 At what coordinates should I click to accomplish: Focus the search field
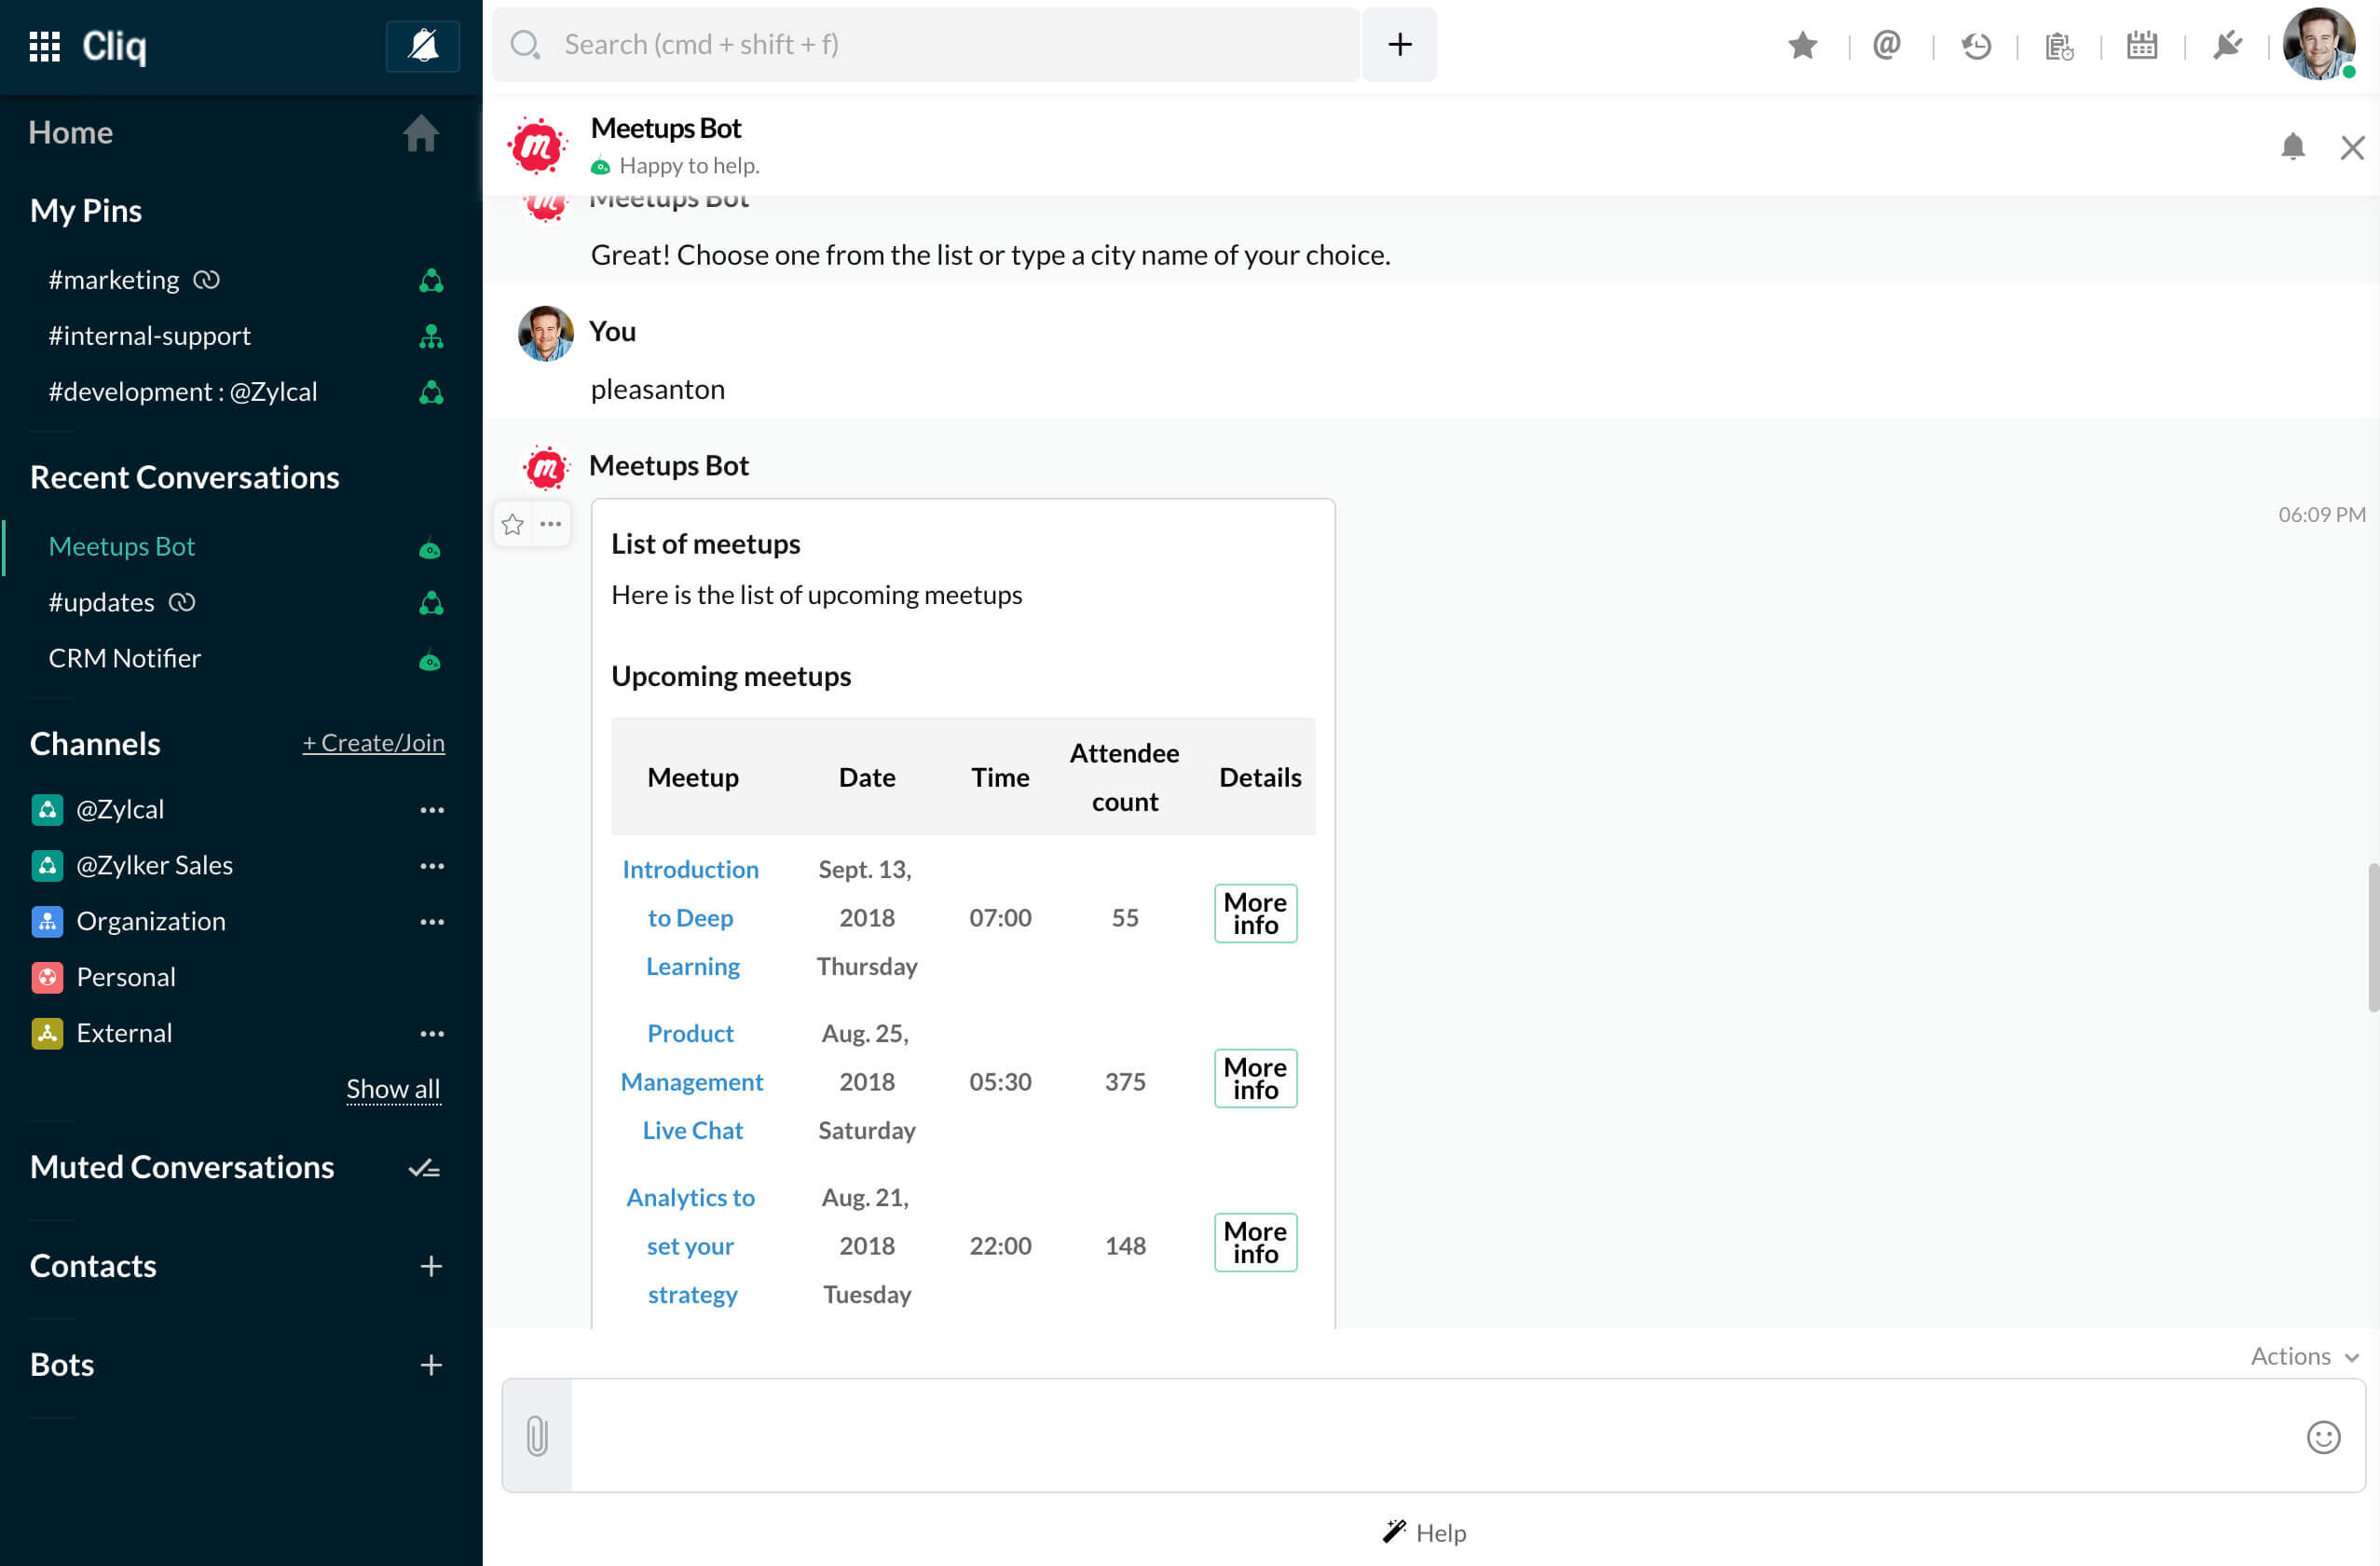point(926,44)
